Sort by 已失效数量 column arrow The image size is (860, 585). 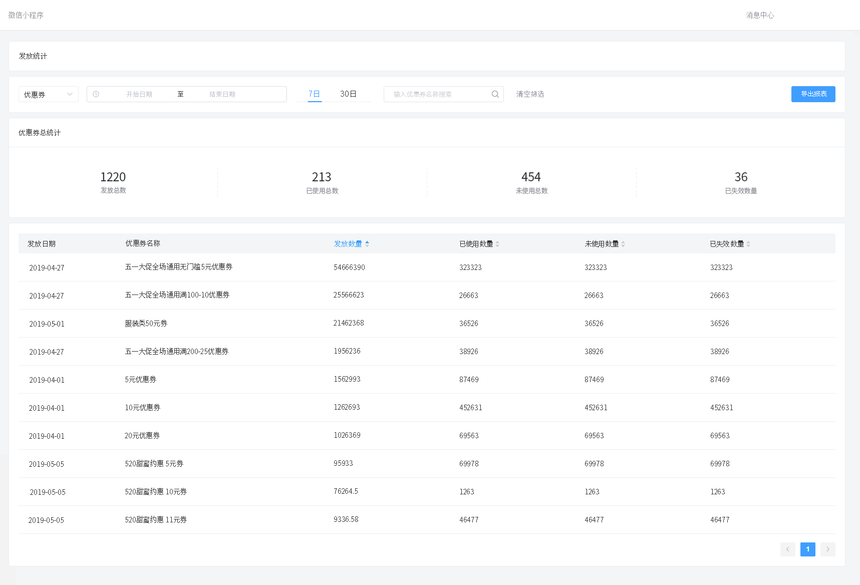pyautogui.click(x=748, y=244)
